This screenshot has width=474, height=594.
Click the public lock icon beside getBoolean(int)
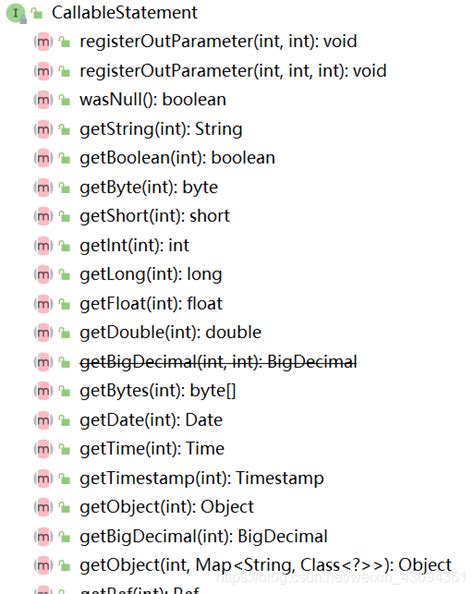pyautogui.click(x=65, y=158)
